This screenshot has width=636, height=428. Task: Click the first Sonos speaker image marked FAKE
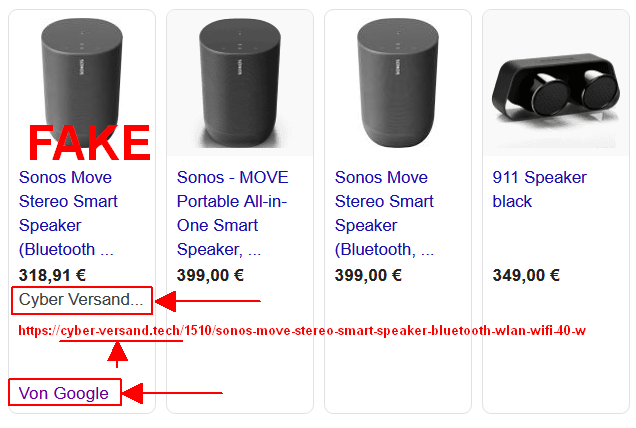pyautogui.click(x=82, y=81)
